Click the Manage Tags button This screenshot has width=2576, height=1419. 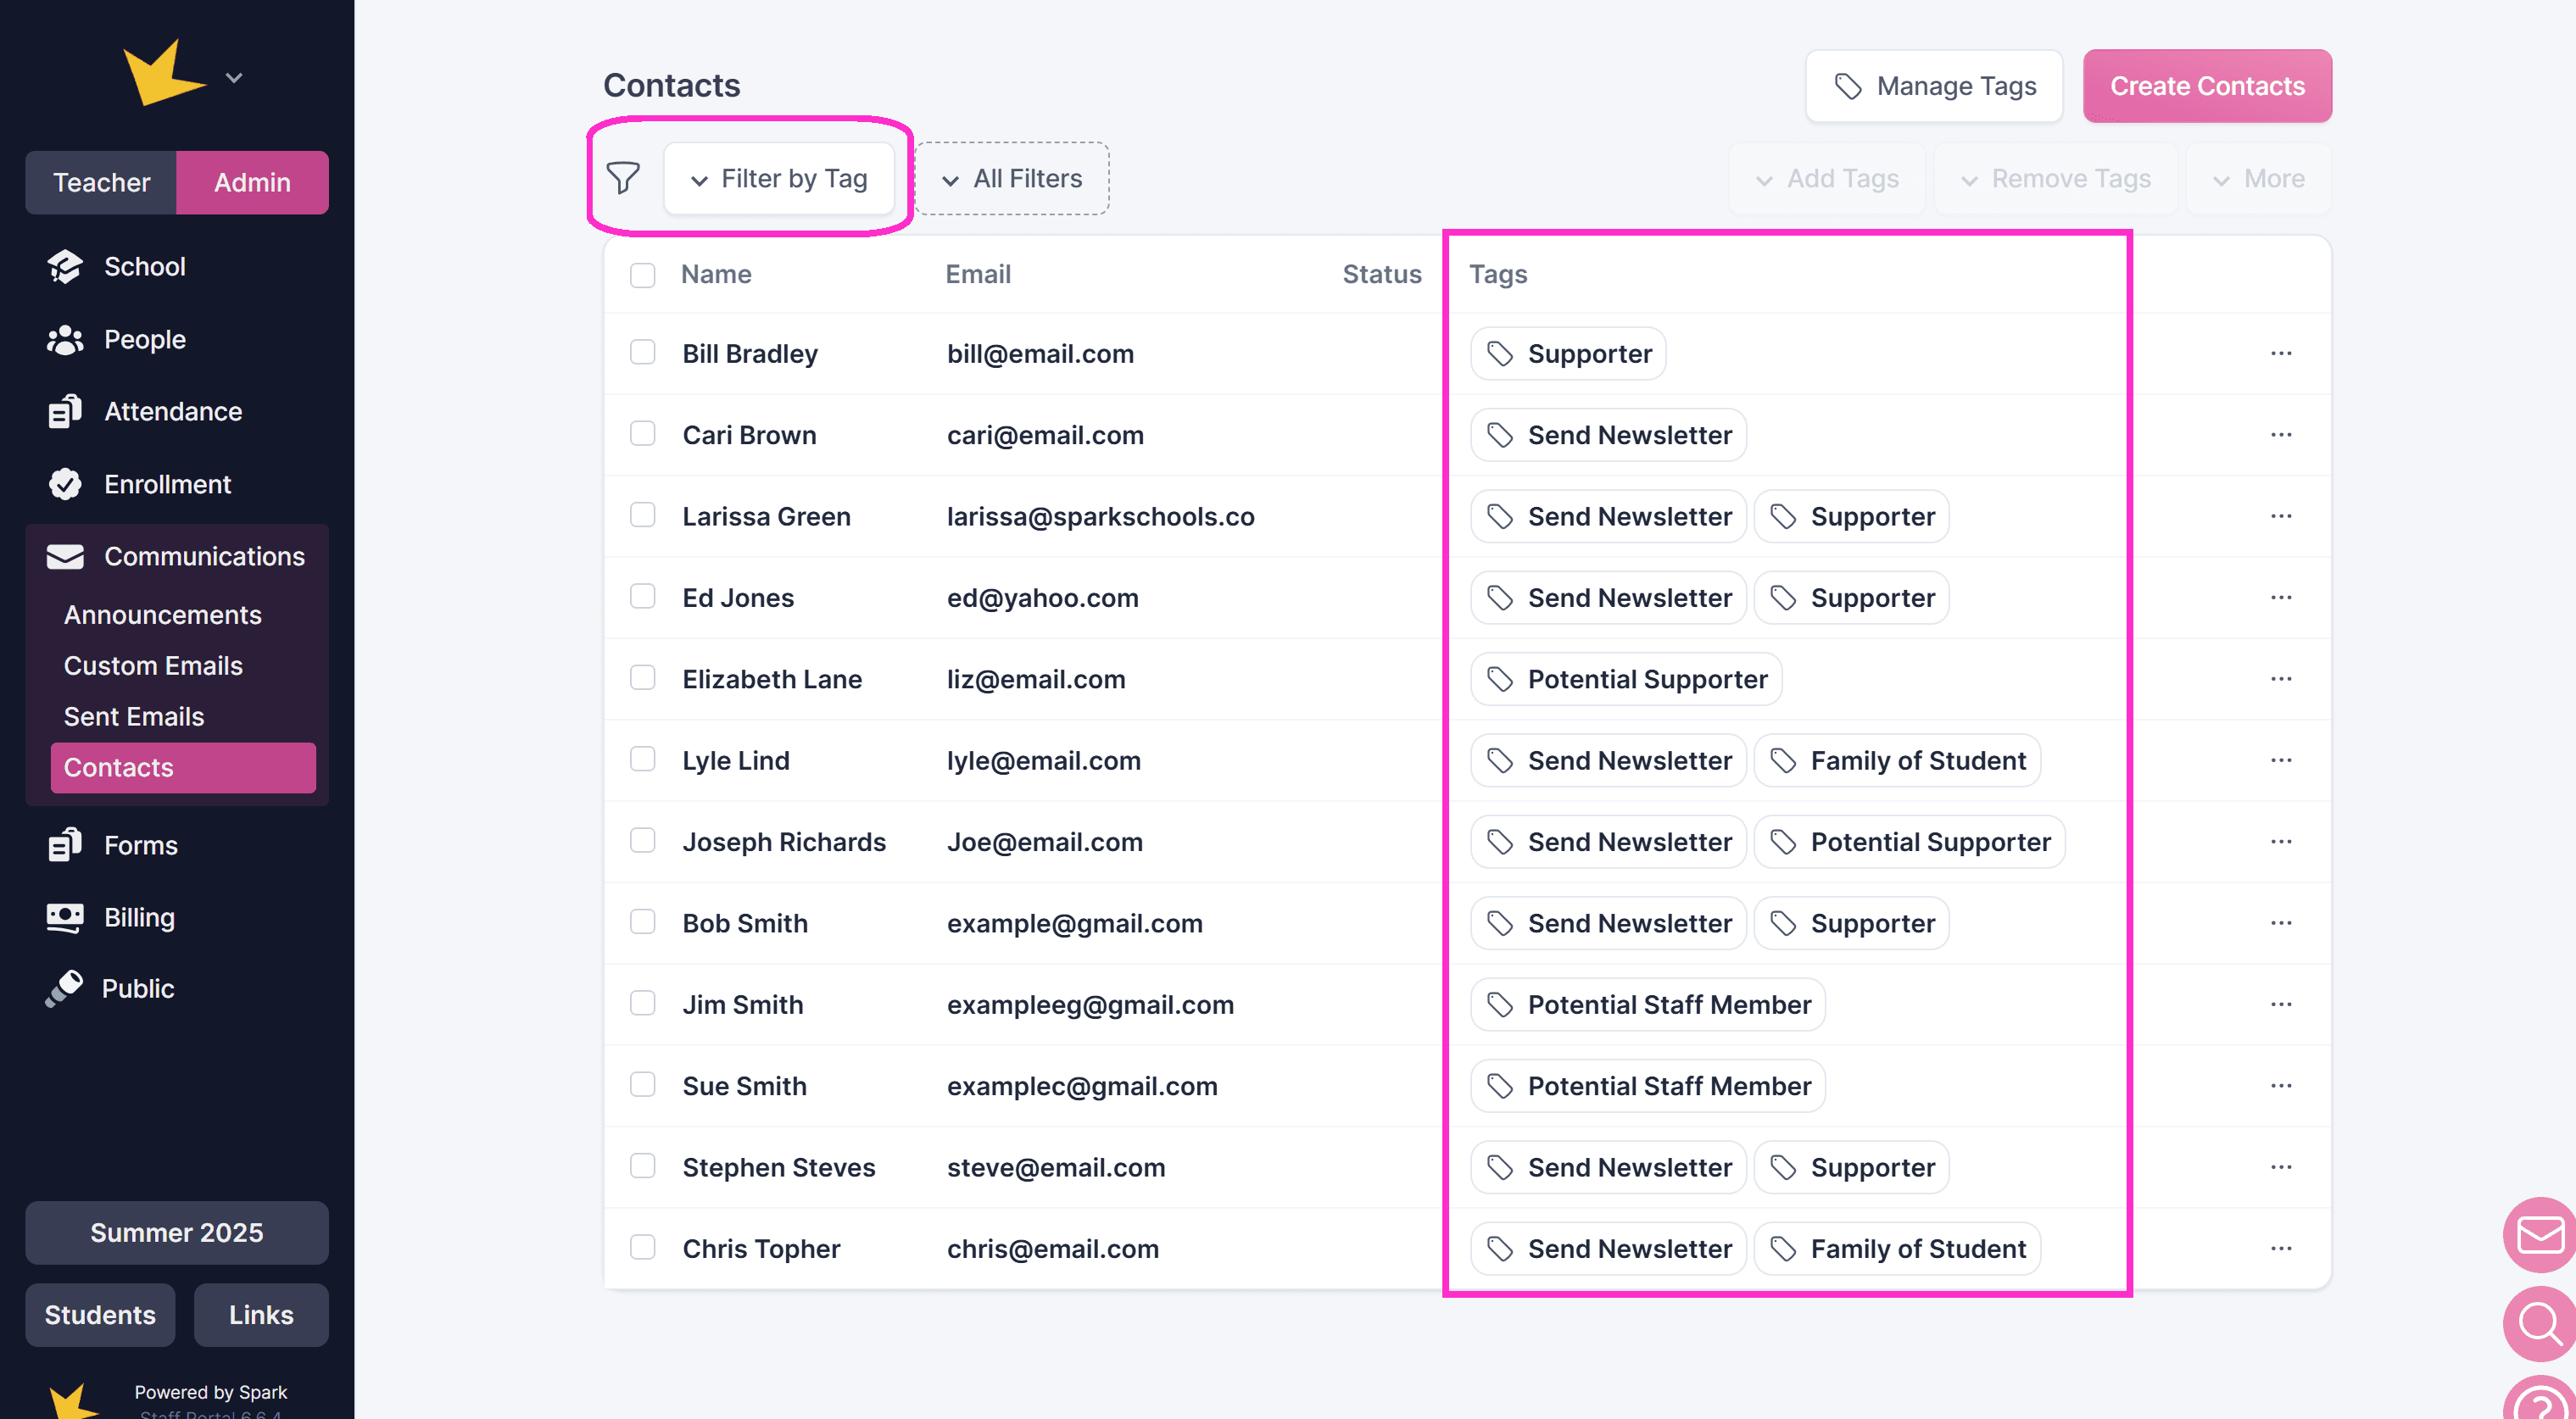pos(1933,86)
